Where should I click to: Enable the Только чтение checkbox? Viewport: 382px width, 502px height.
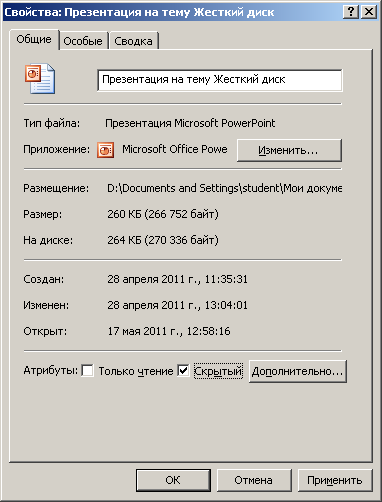pos(87,371)
